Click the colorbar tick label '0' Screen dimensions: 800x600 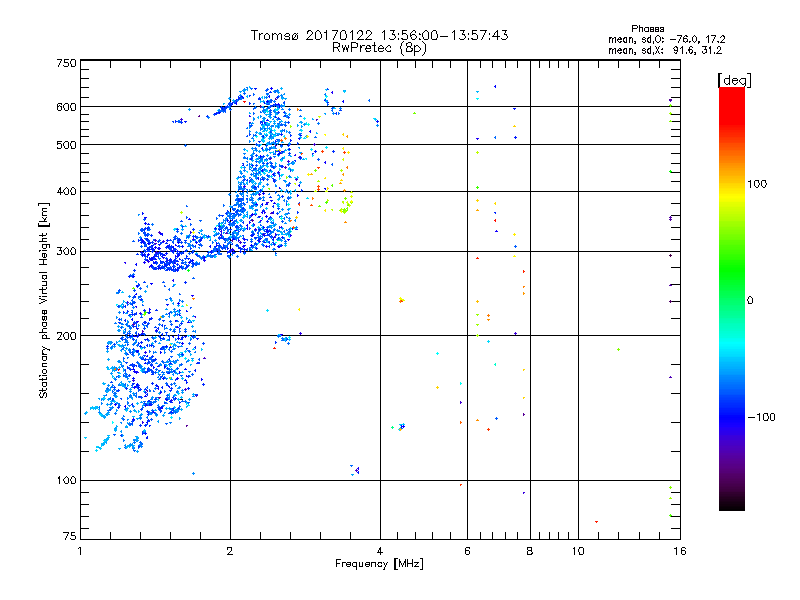pyautogui.click(x=750, y=301)
